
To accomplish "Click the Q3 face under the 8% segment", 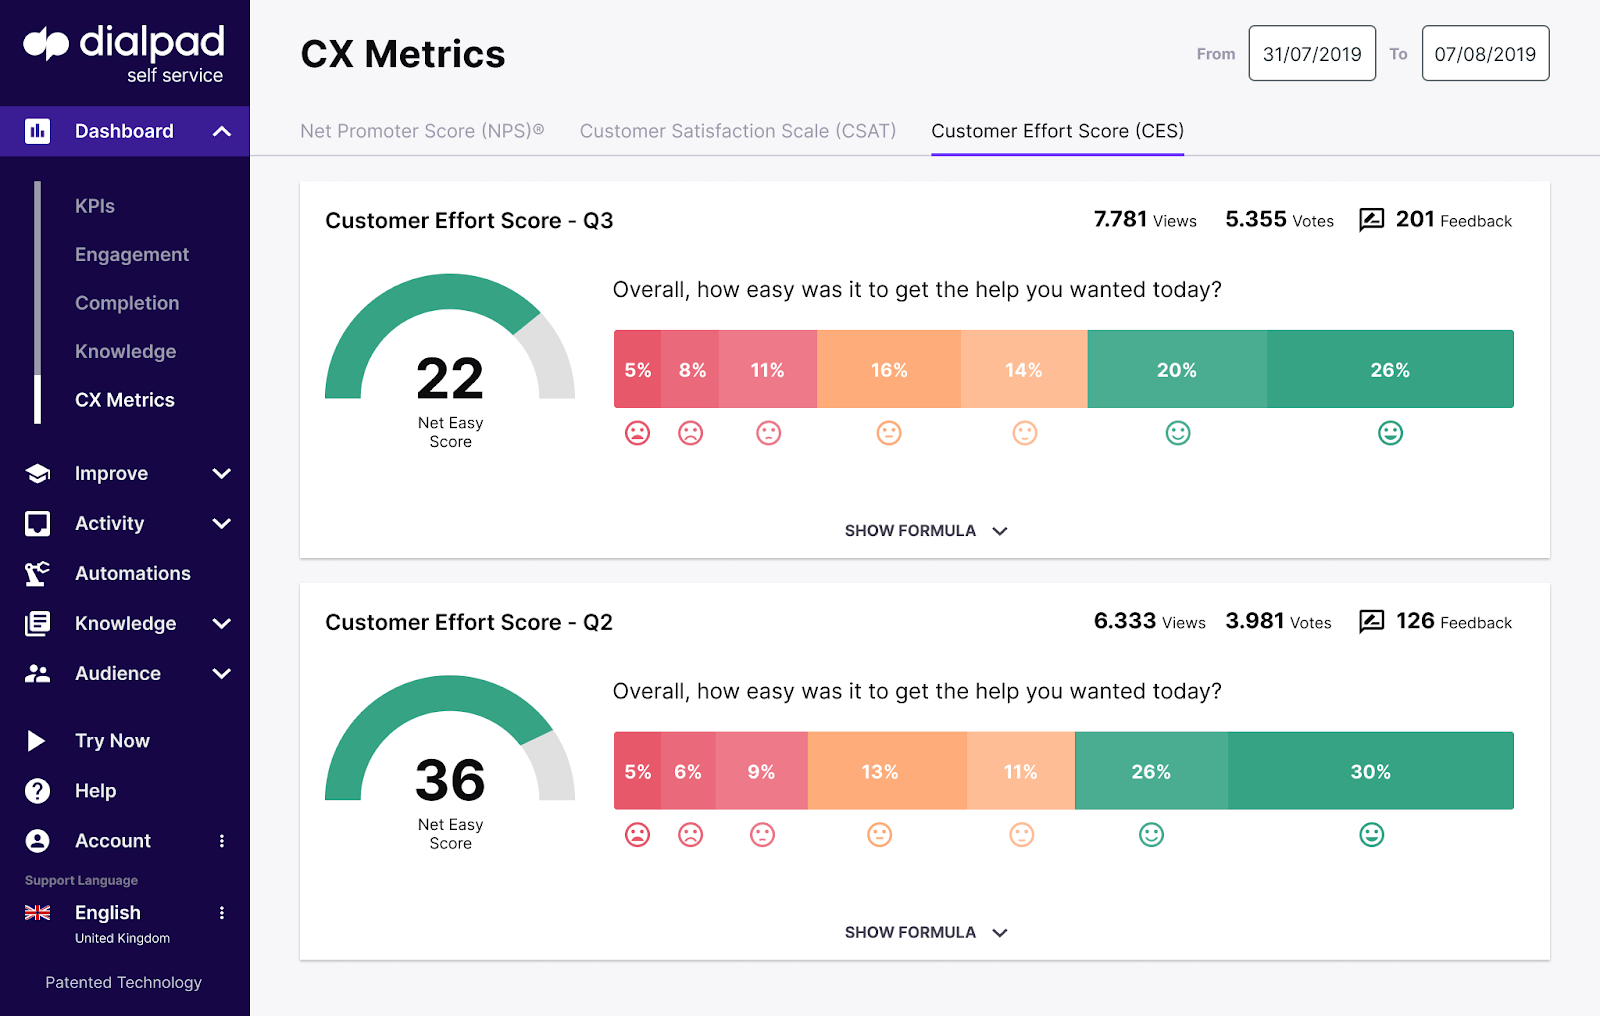I will [x=691, y=433].
